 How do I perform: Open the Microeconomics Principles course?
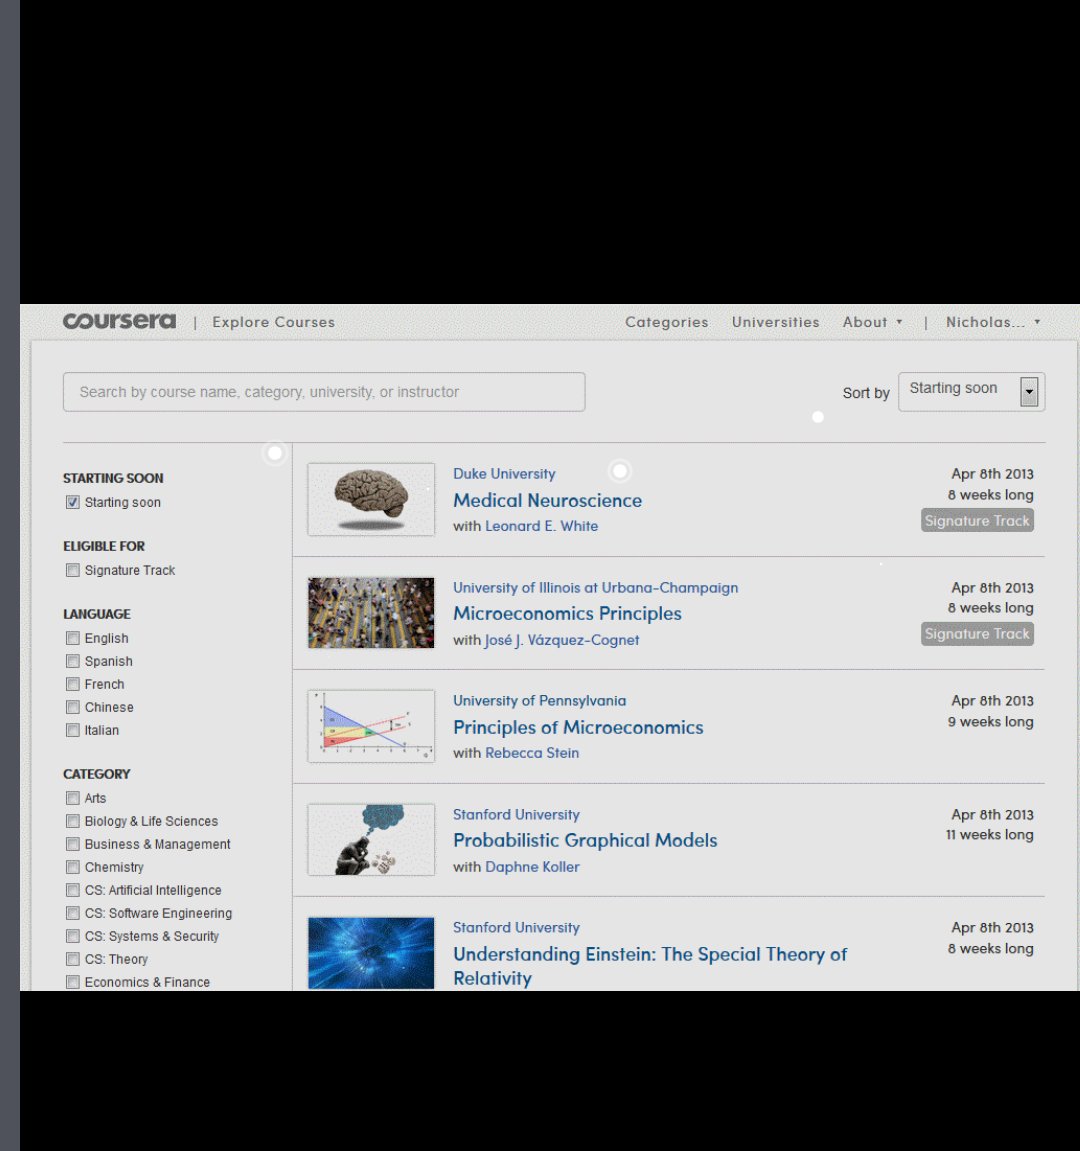(x=567, y=614)
